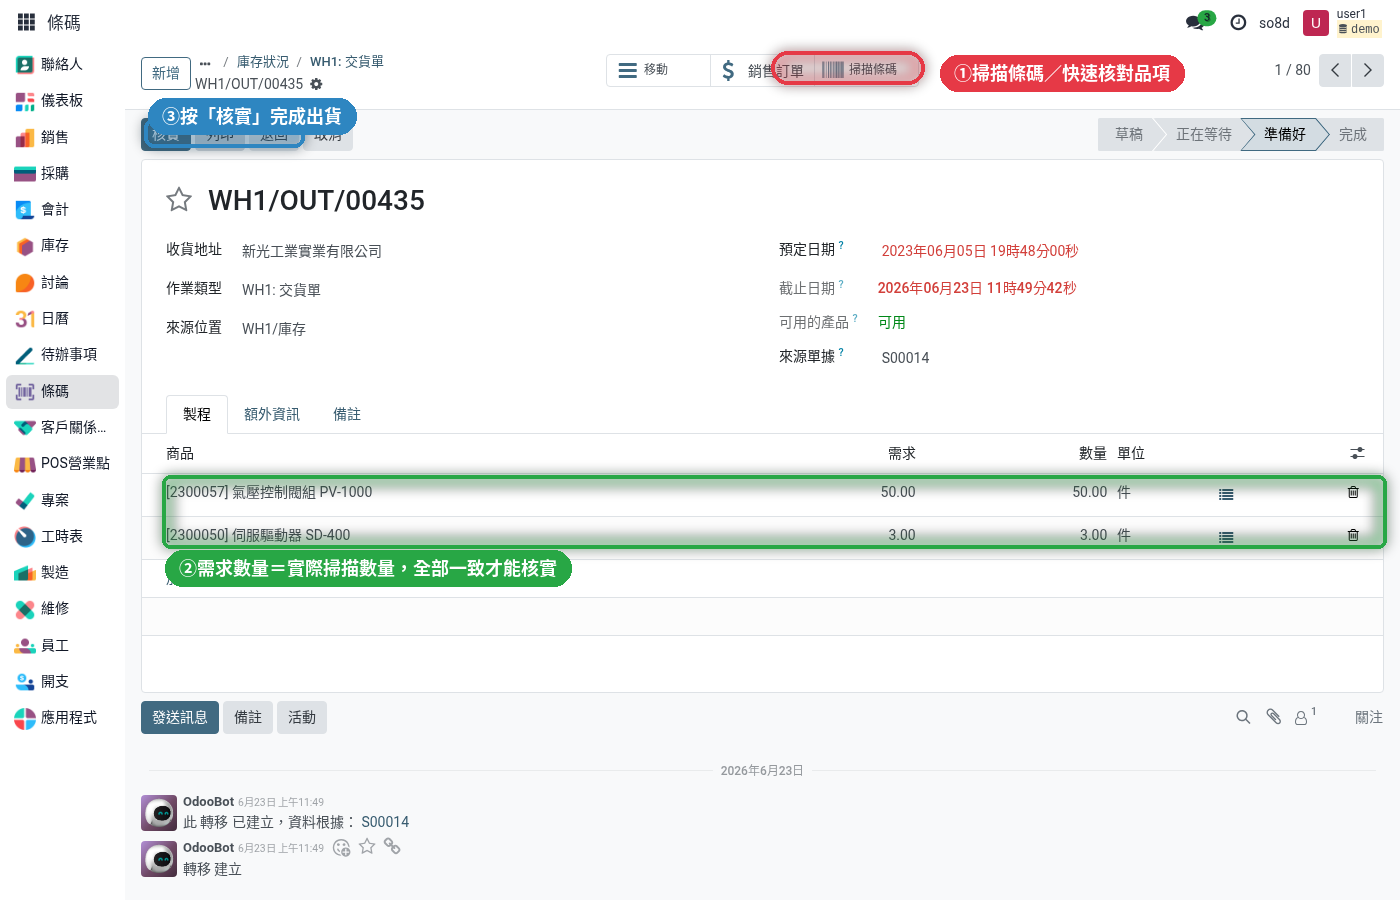Open column options toggle in table header
This screenshot has height=900, width=1400.
(x=1357, y=453)
